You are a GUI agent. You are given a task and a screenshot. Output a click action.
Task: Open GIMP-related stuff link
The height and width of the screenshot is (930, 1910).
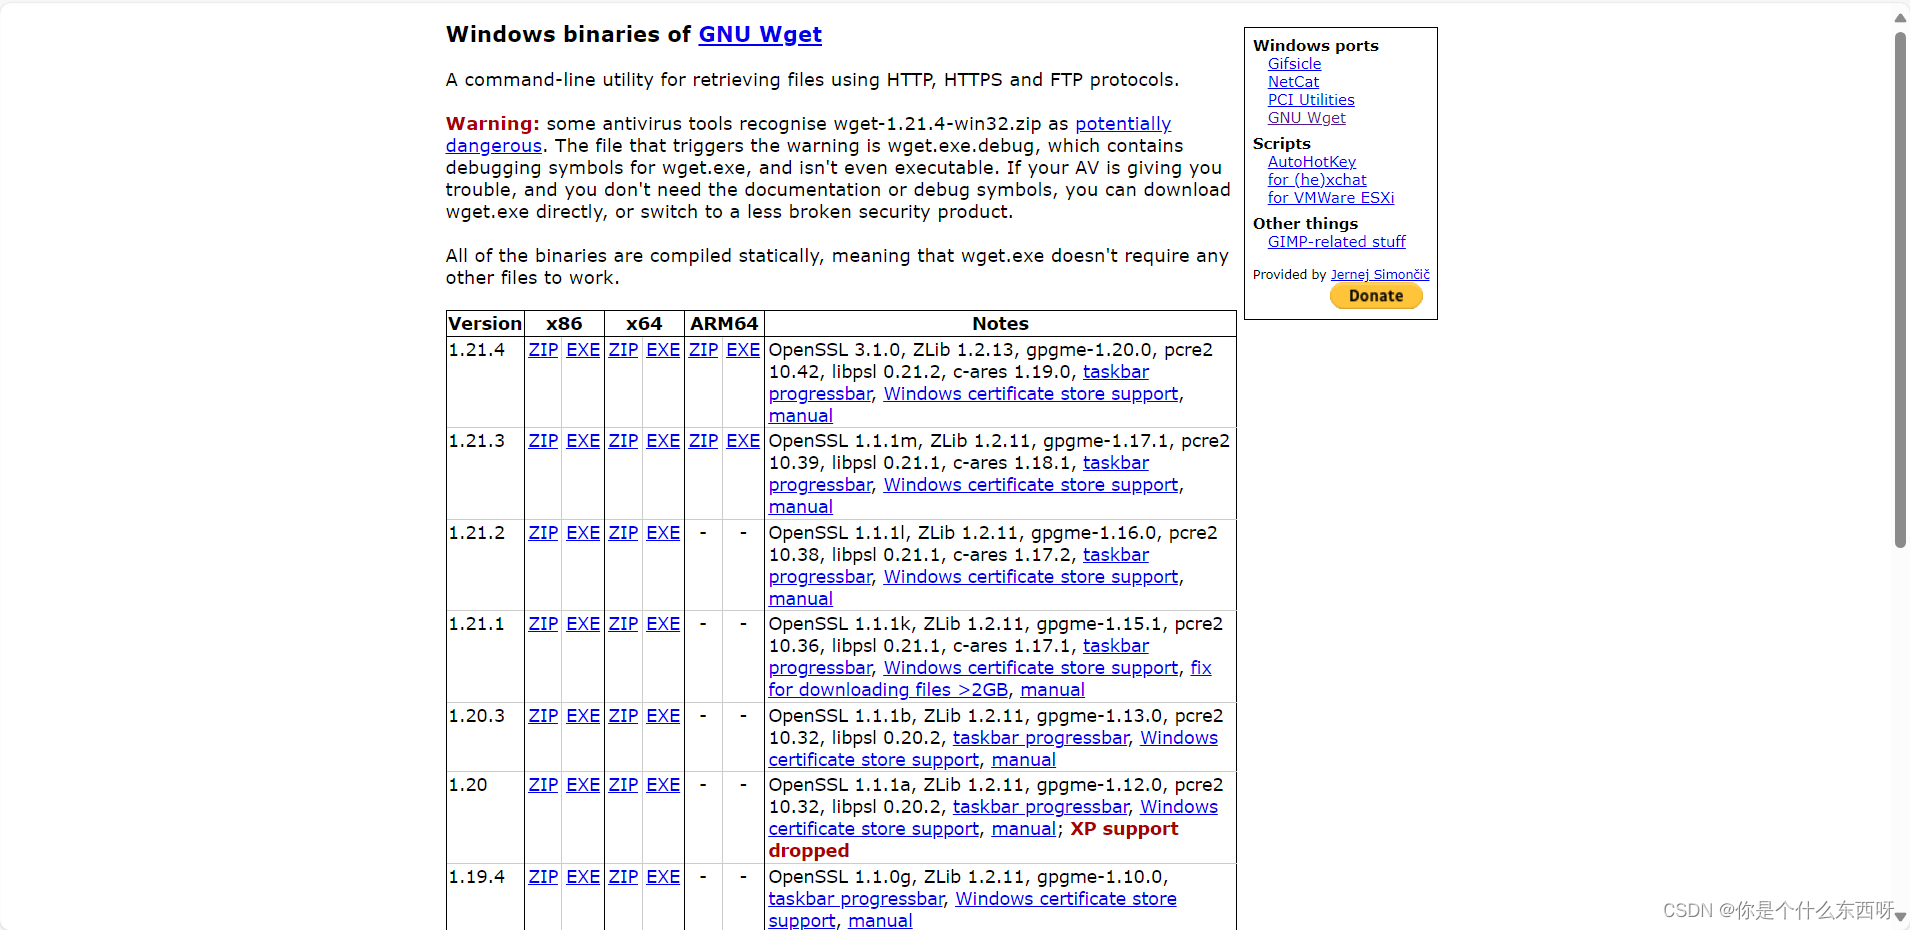(x=1336, y=242)
